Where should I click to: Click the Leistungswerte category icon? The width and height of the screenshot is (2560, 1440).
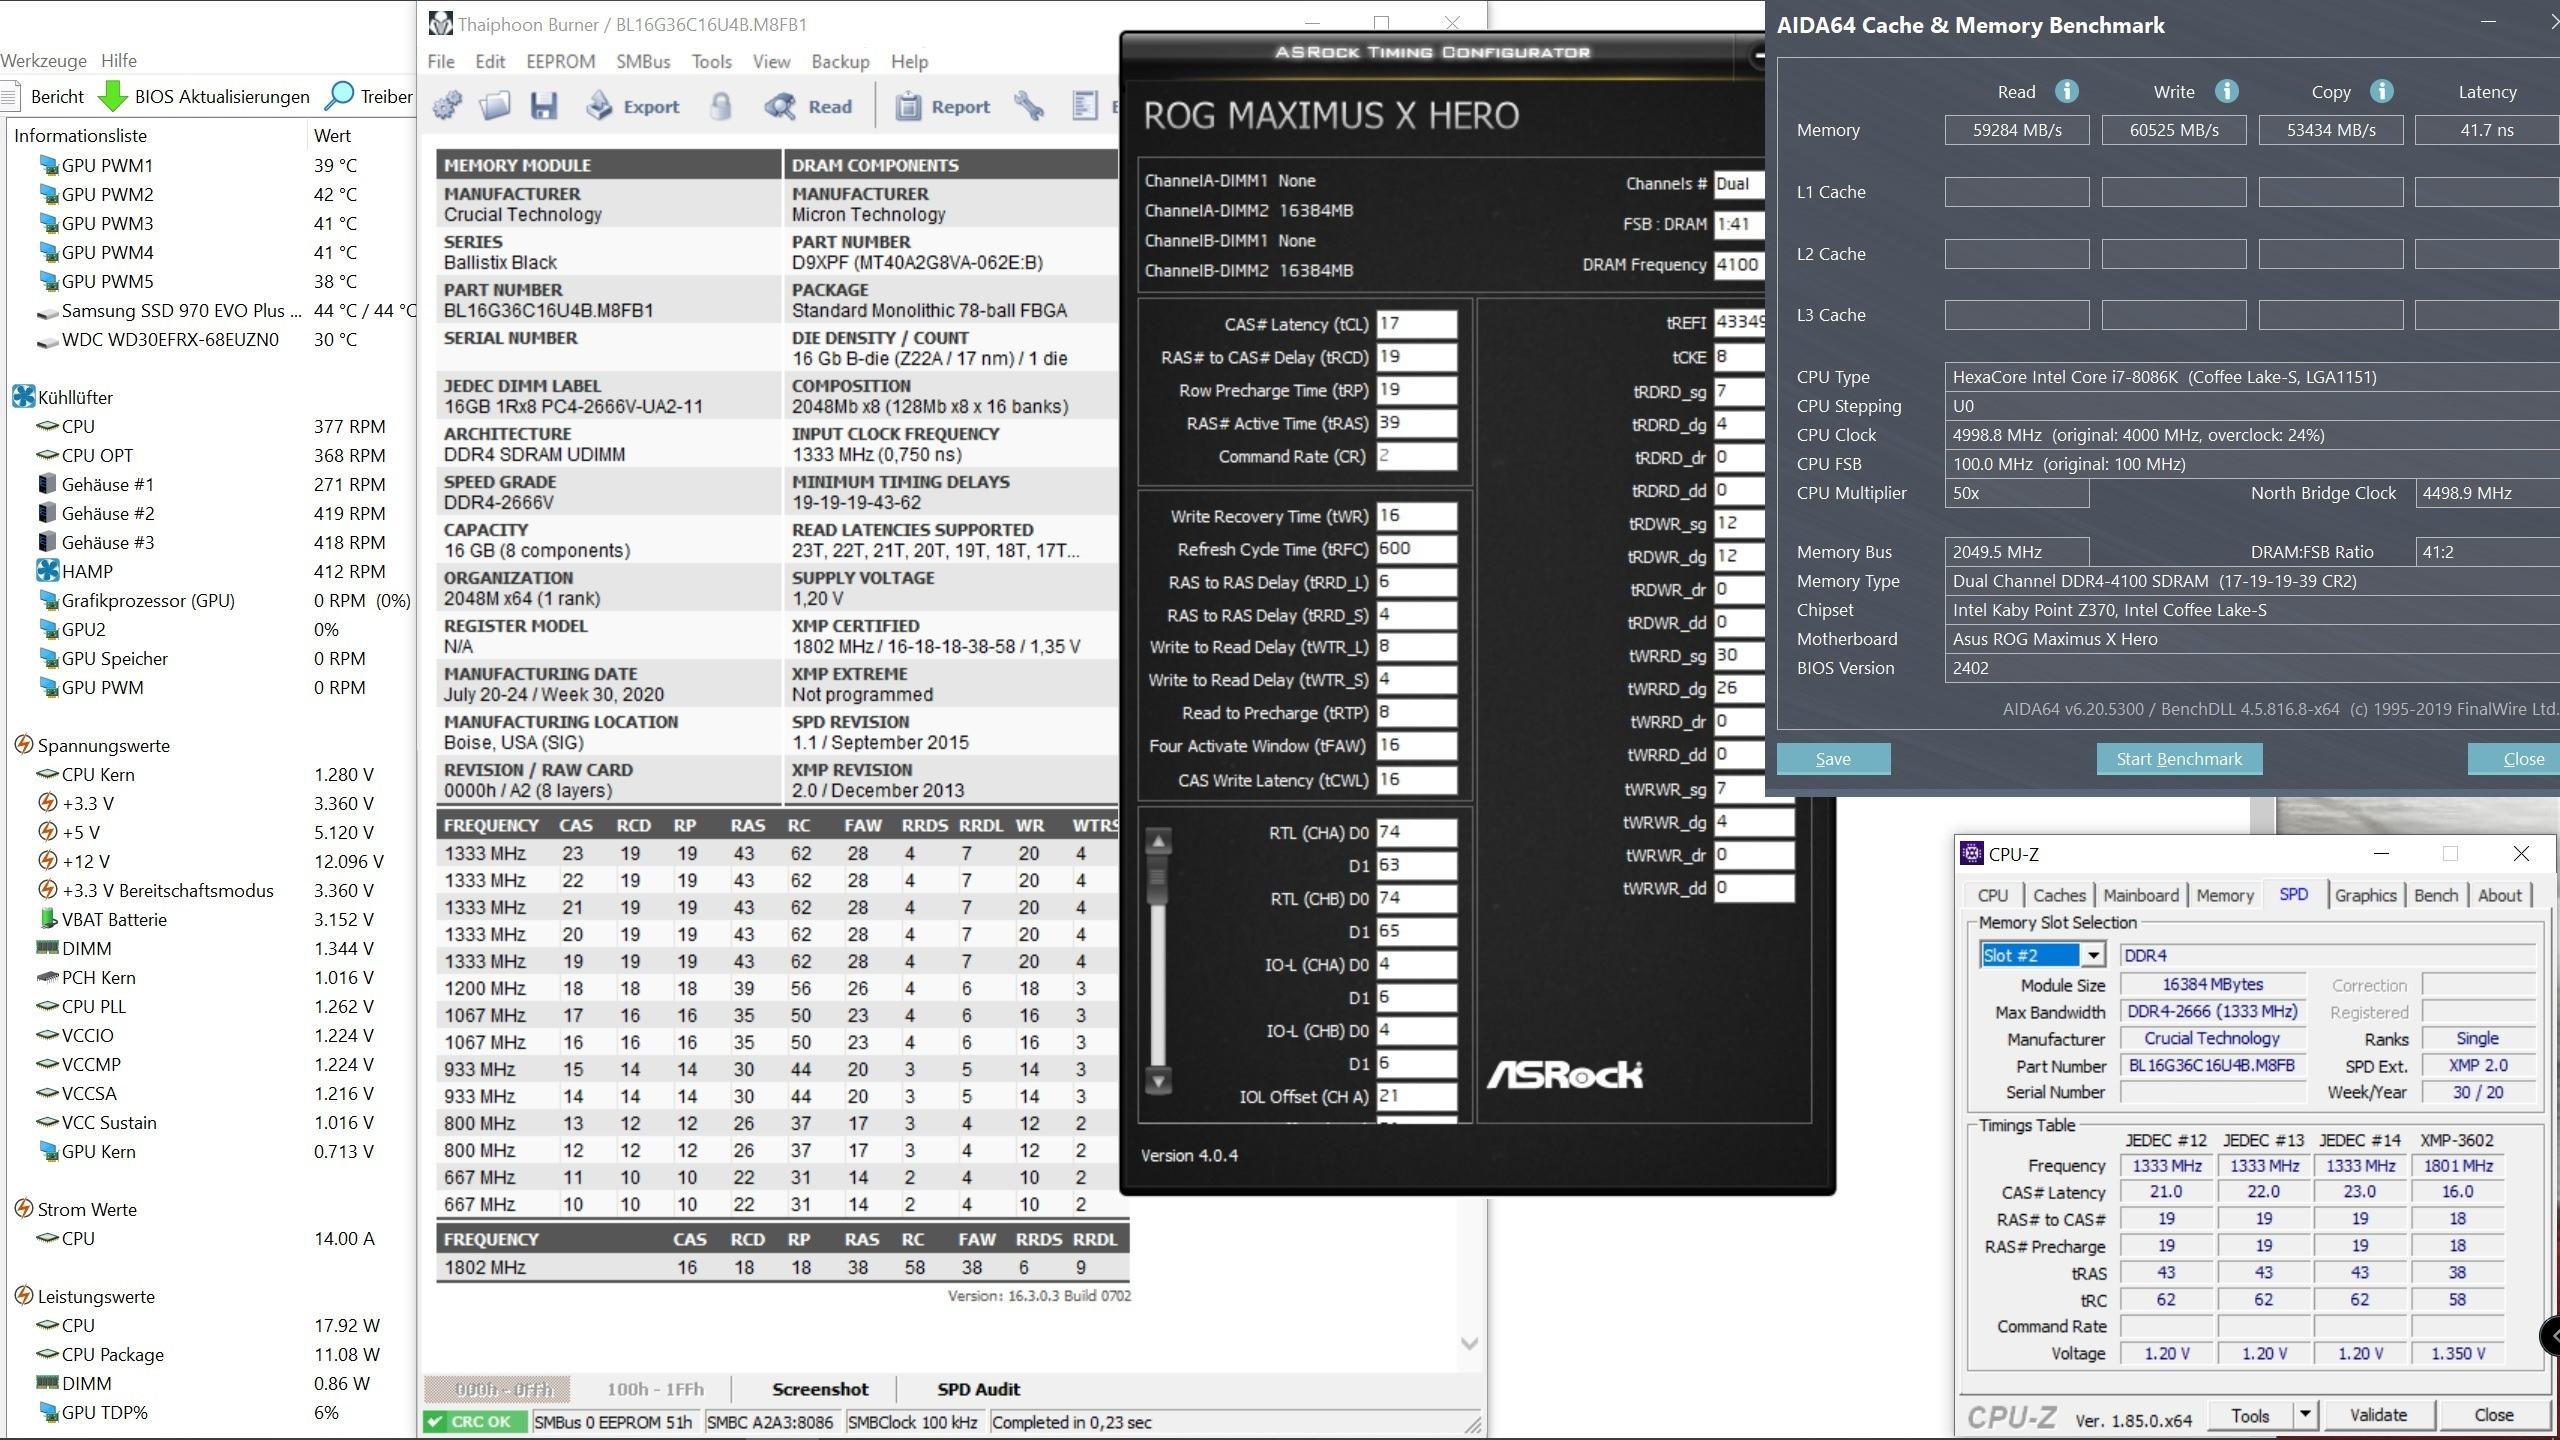(x=23, y=1296)
